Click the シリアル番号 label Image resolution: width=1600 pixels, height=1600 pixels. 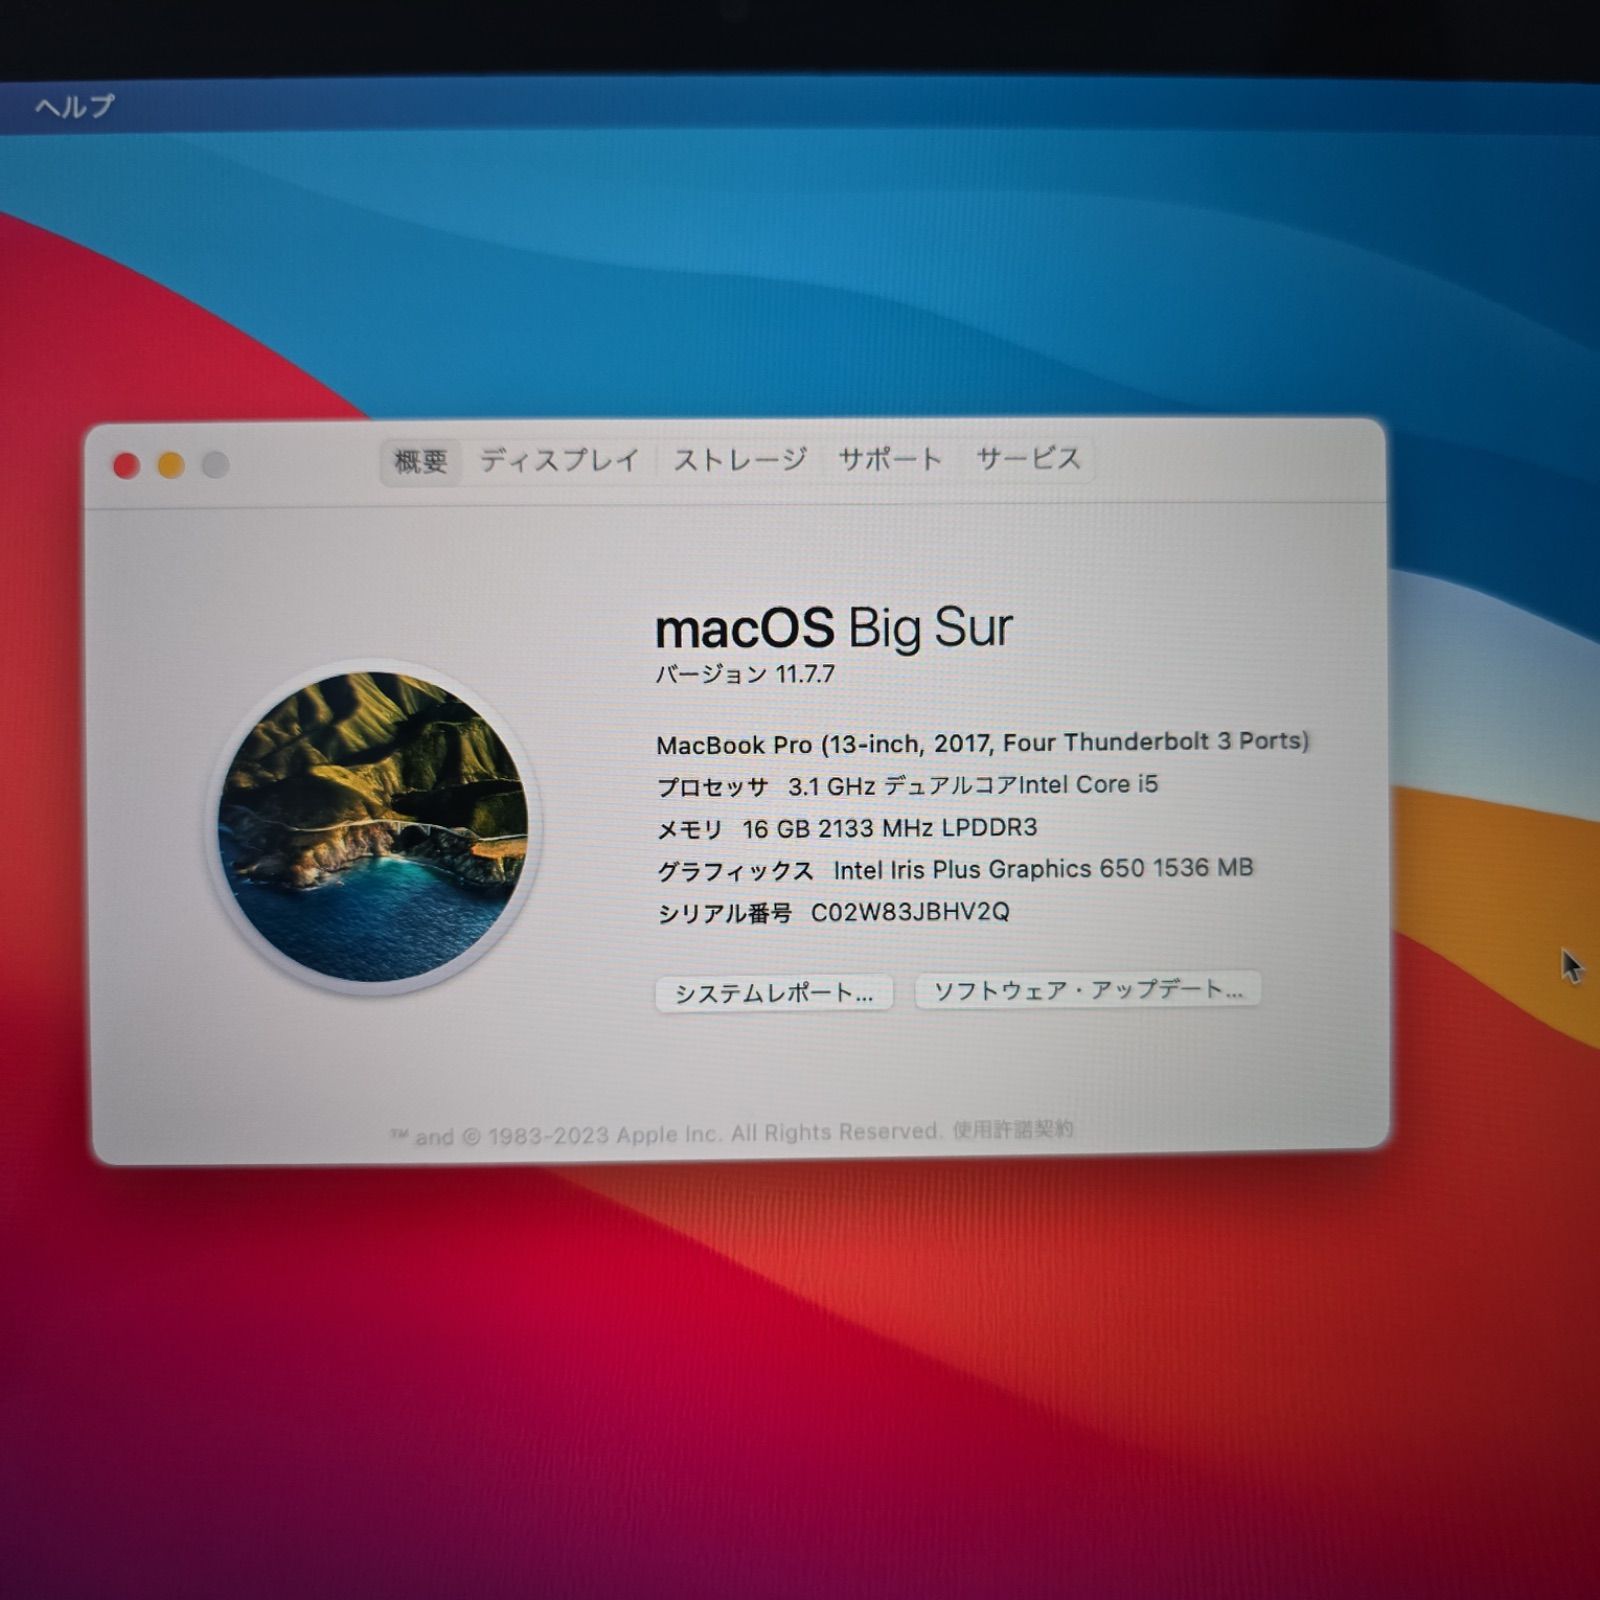724,913
